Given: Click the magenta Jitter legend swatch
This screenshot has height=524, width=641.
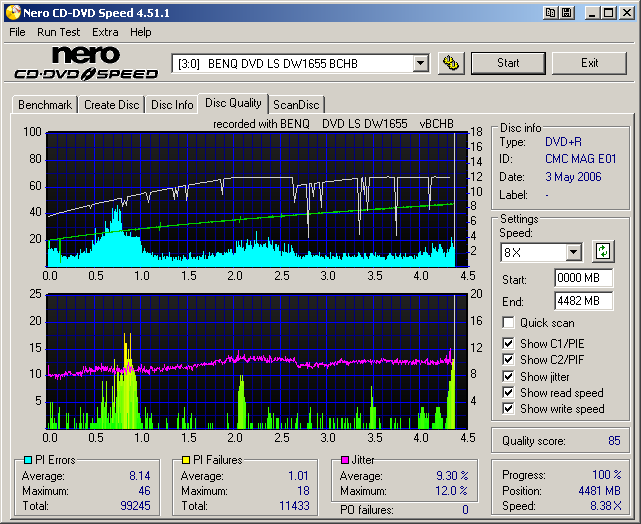Looking at the screenshot, I should pos(345,460).
